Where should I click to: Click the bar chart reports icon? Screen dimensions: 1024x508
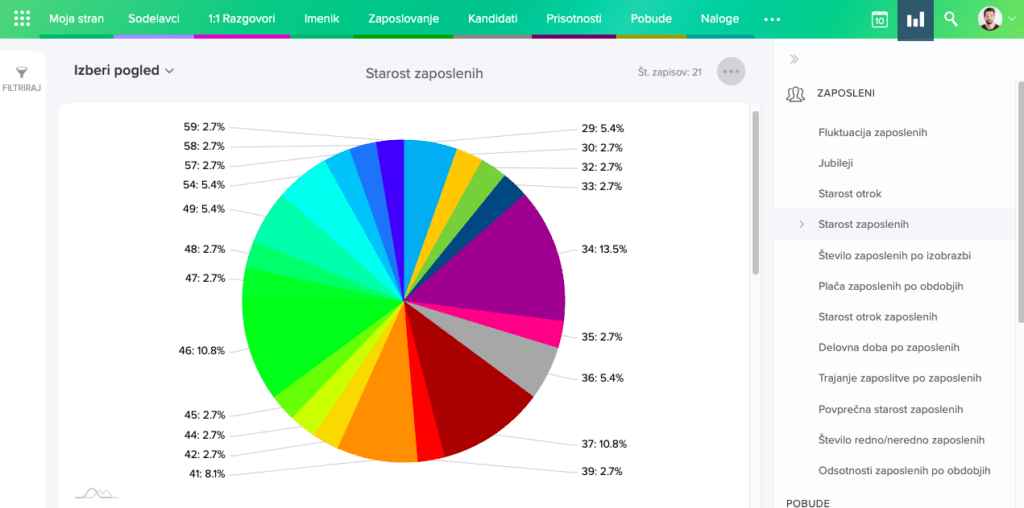tap(915, 19)
